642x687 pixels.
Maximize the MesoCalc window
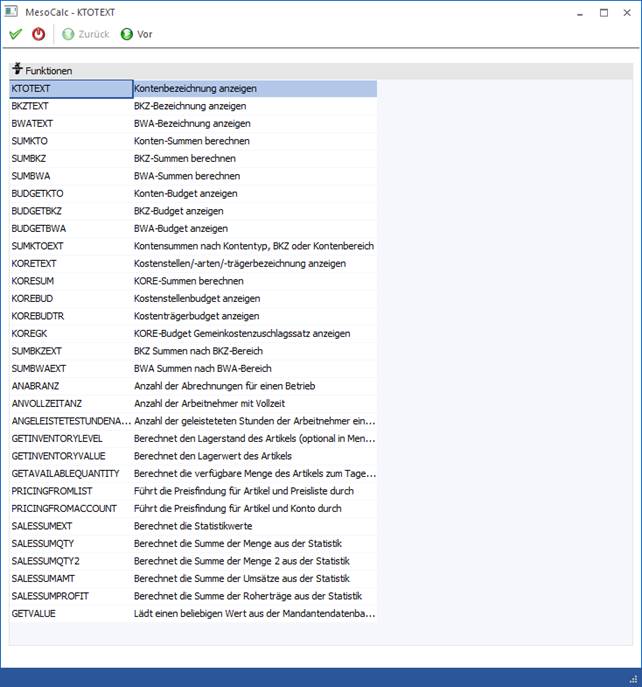(x=604, y=12)
